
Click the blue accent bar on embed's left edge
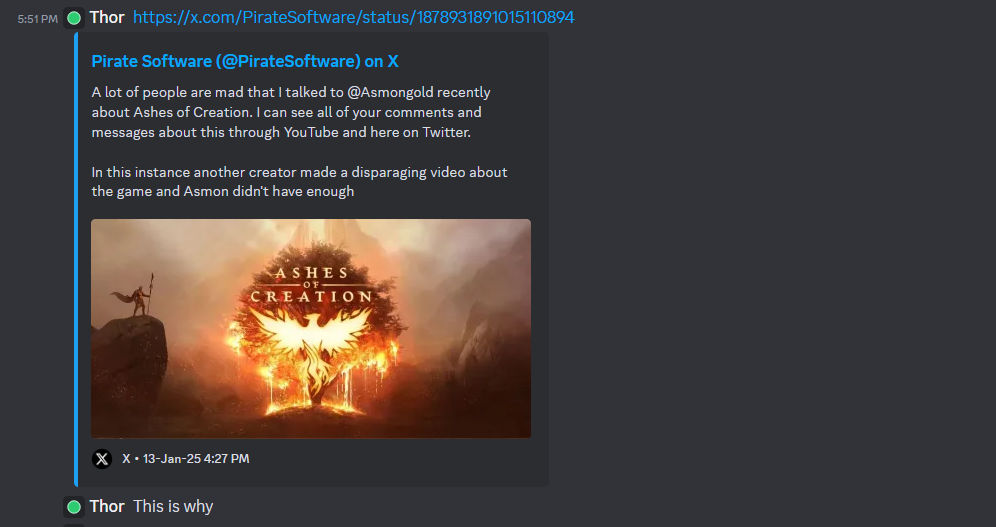pyautogui.click(x=76, y=259)
